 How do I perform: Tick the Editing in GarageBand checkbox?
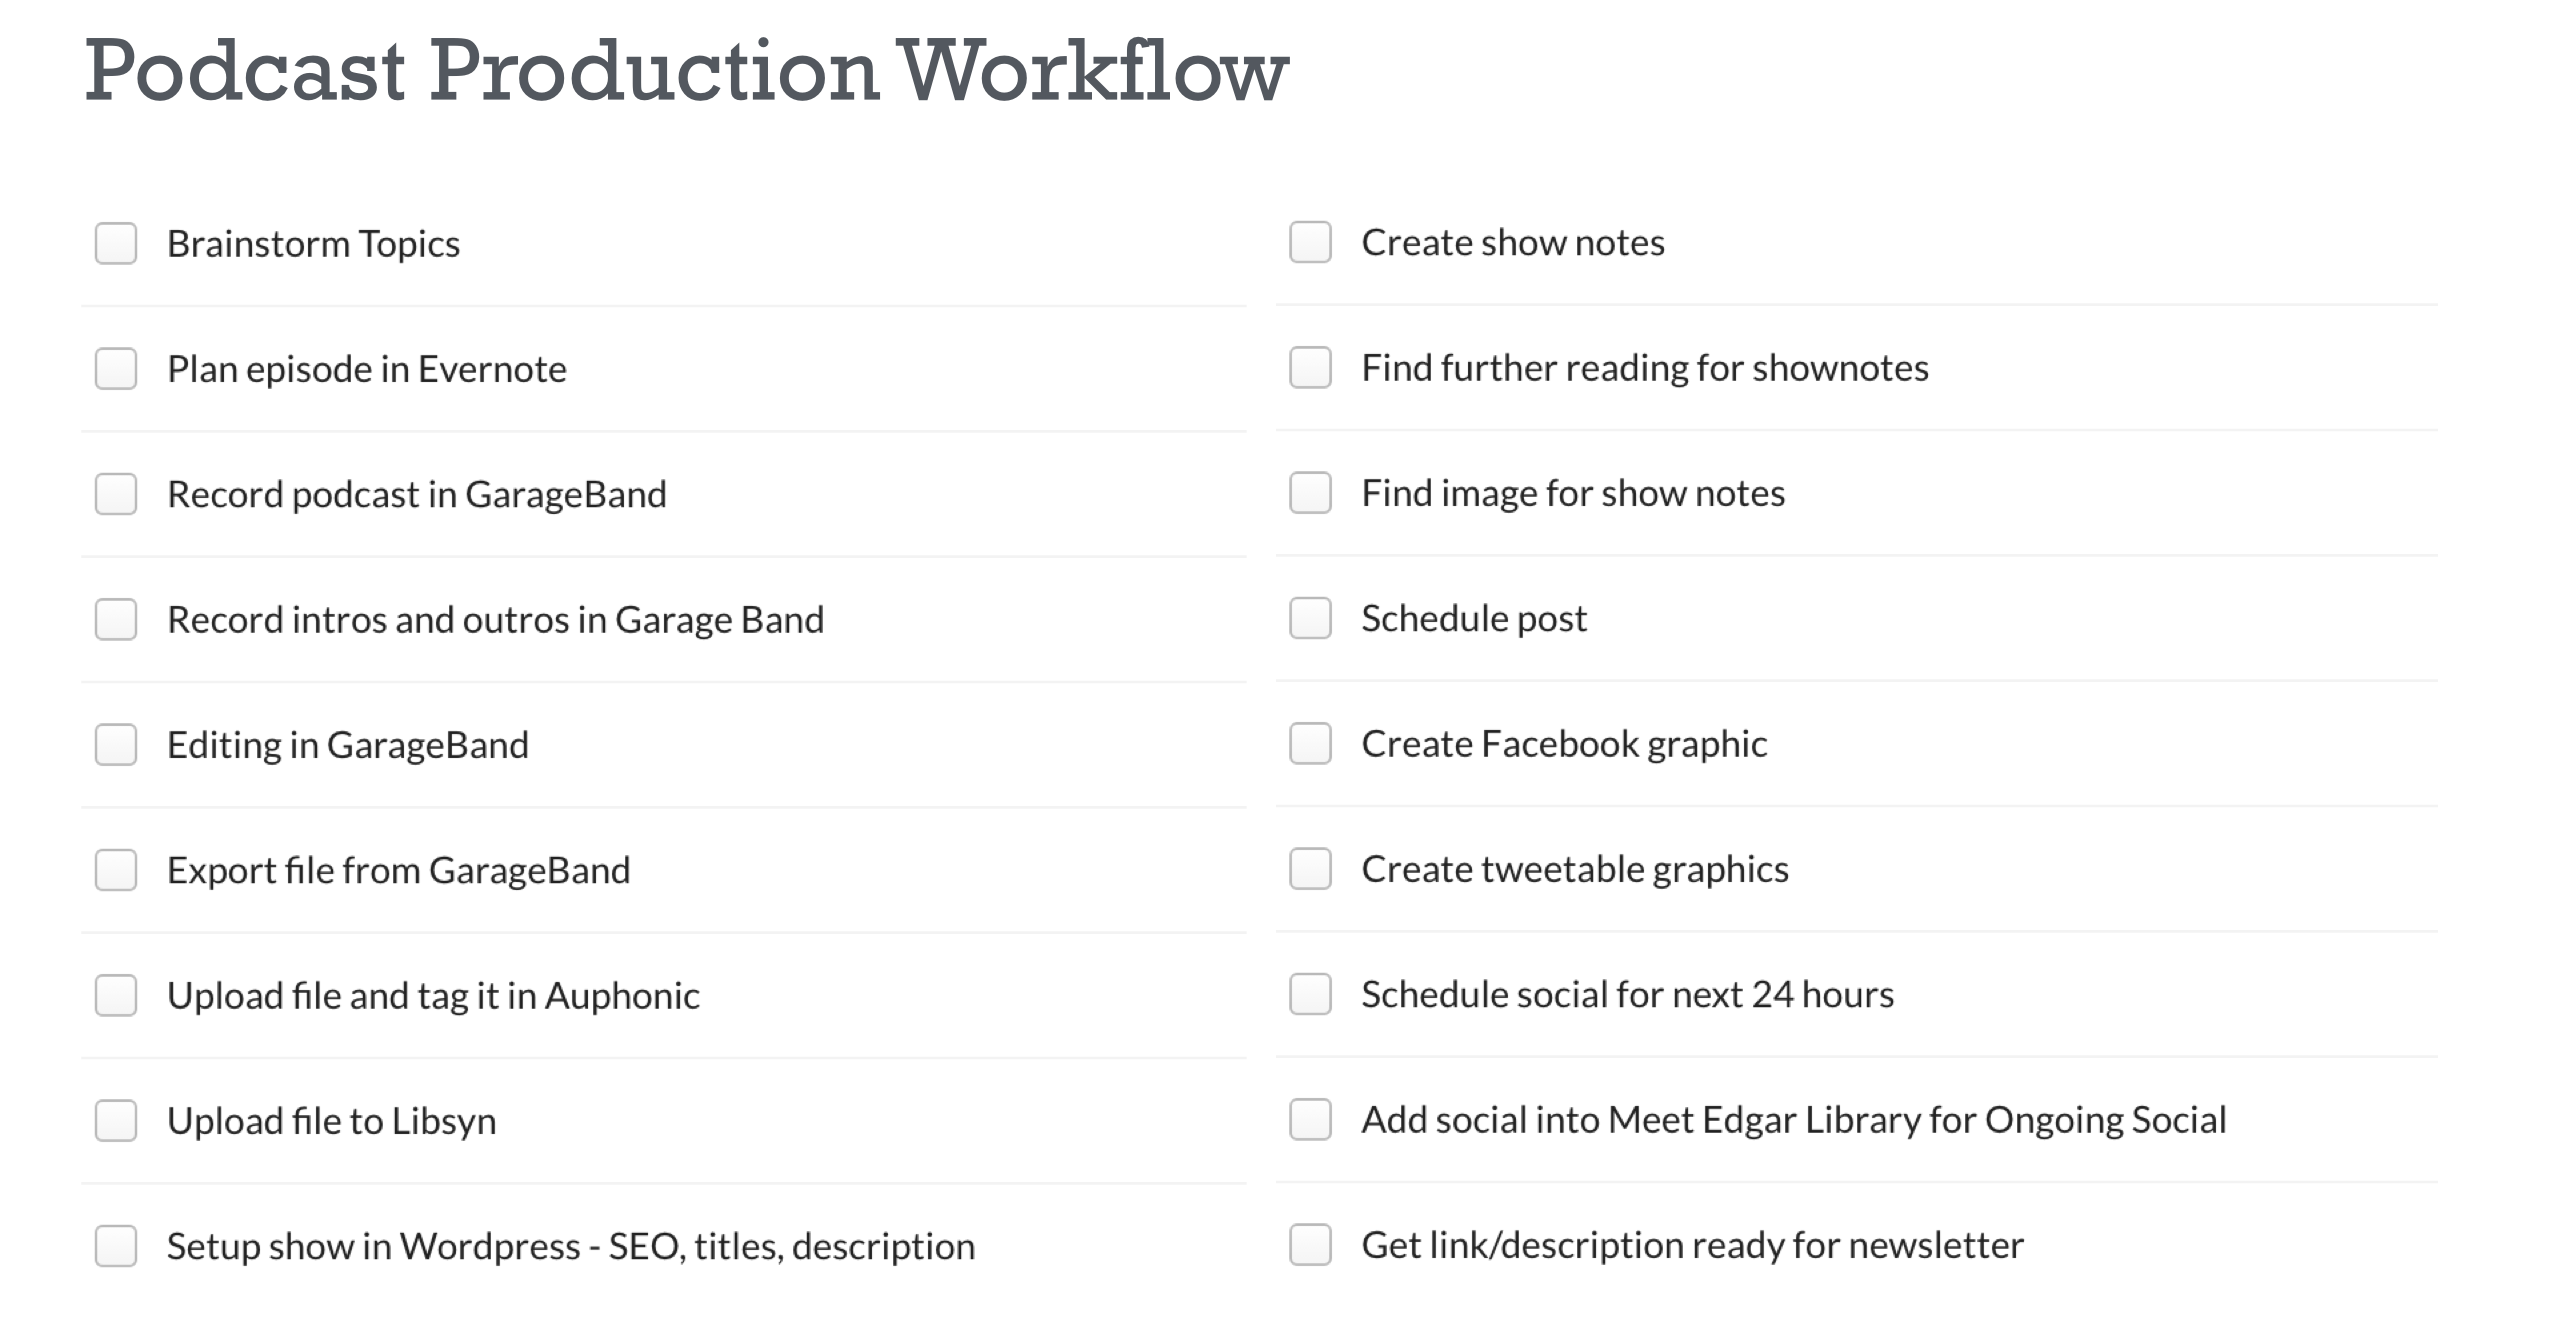click(116, 745)
